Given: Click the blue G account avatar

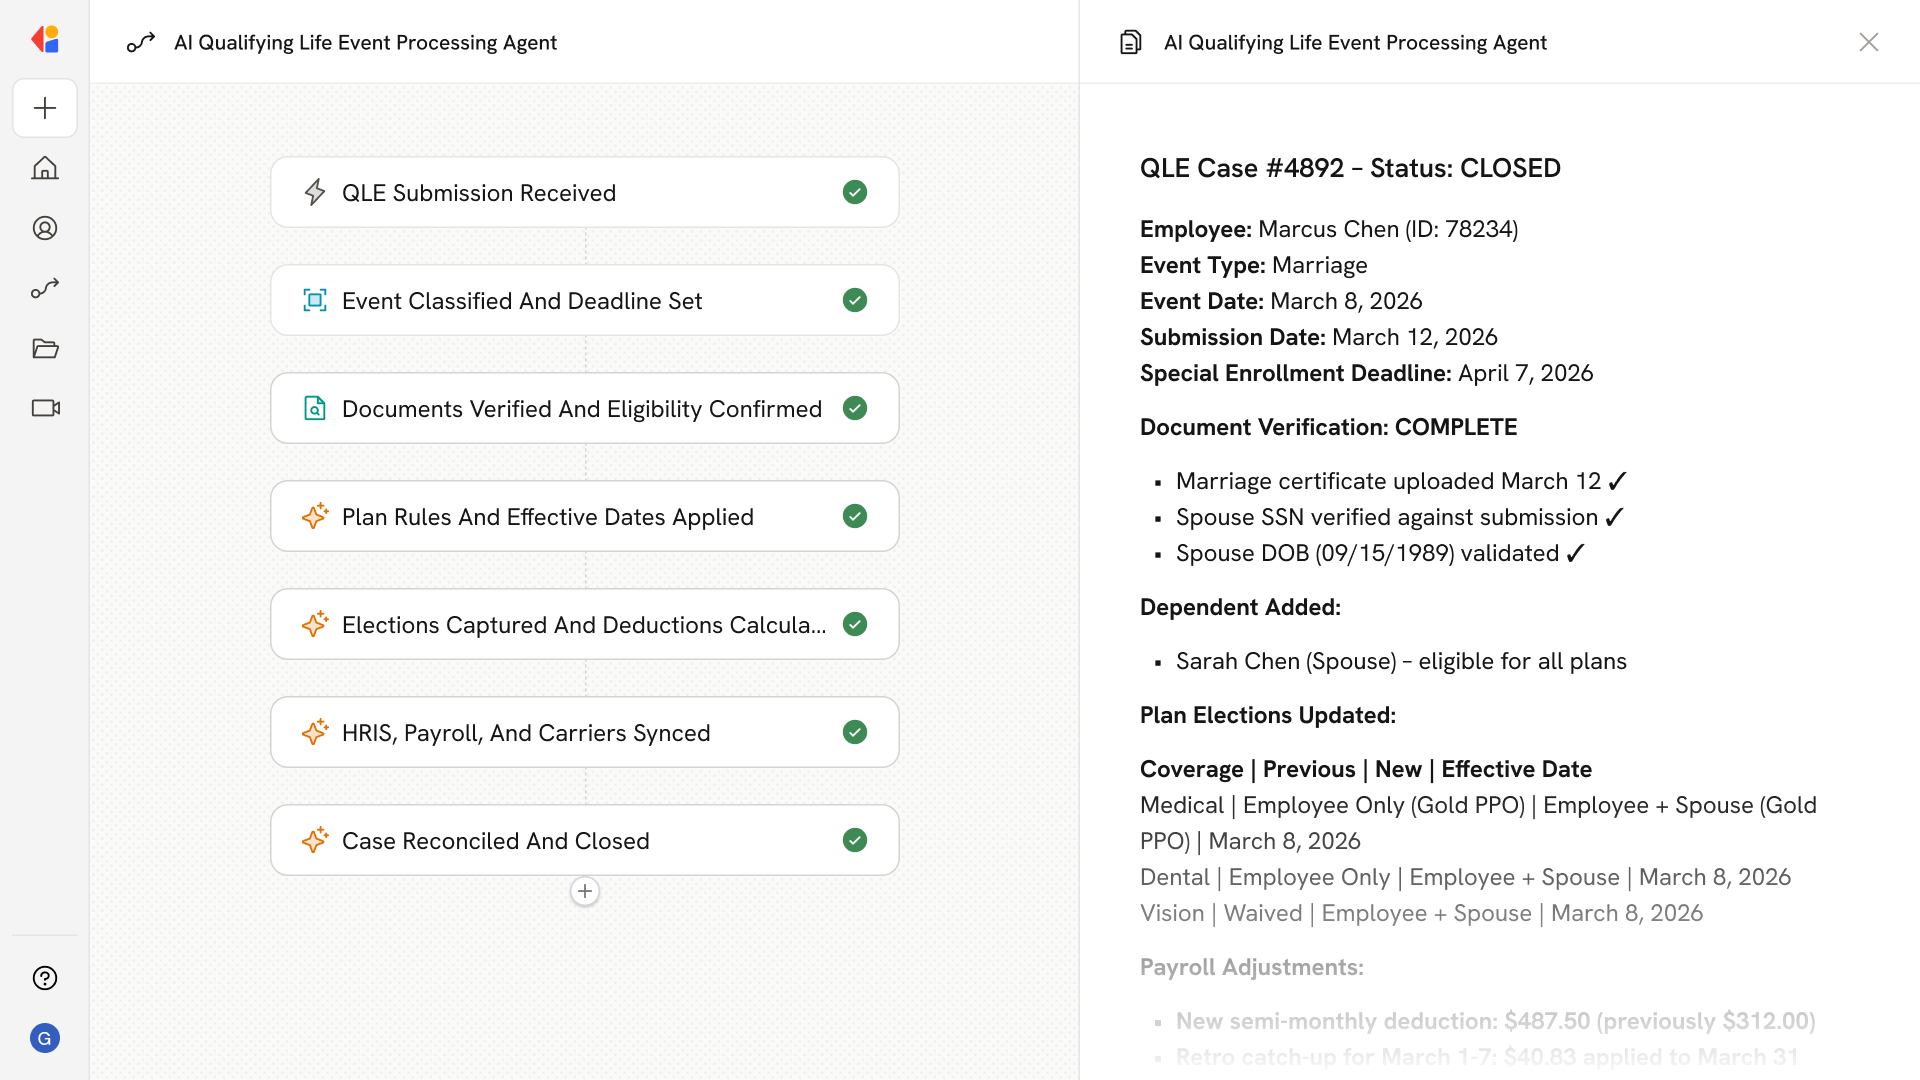Looking at the screenshot, I should click(x=45, y=1038).
